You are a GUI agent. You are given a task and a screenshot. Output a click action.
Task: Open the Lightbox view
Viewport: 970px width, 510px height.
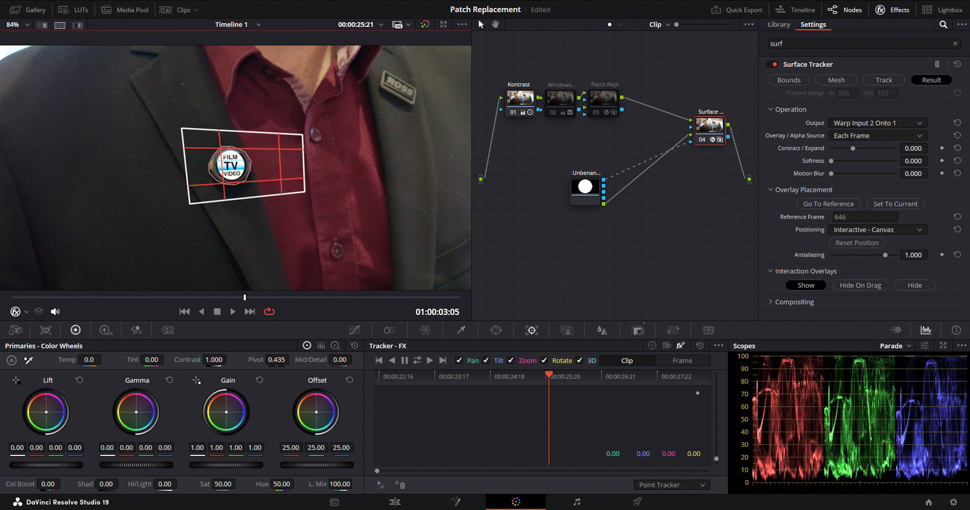point(942,10)
